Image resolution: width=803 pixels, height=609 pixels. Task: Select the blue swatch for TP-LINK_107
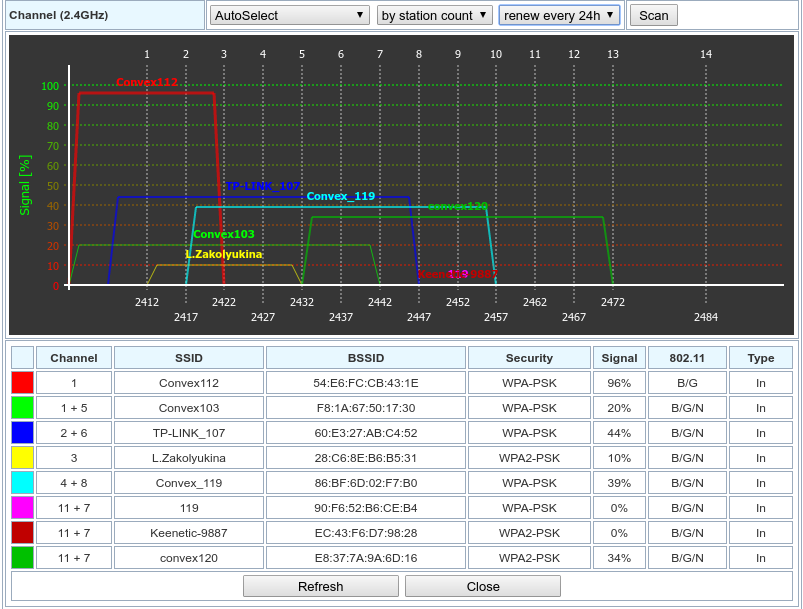click(x=22, y=433)
